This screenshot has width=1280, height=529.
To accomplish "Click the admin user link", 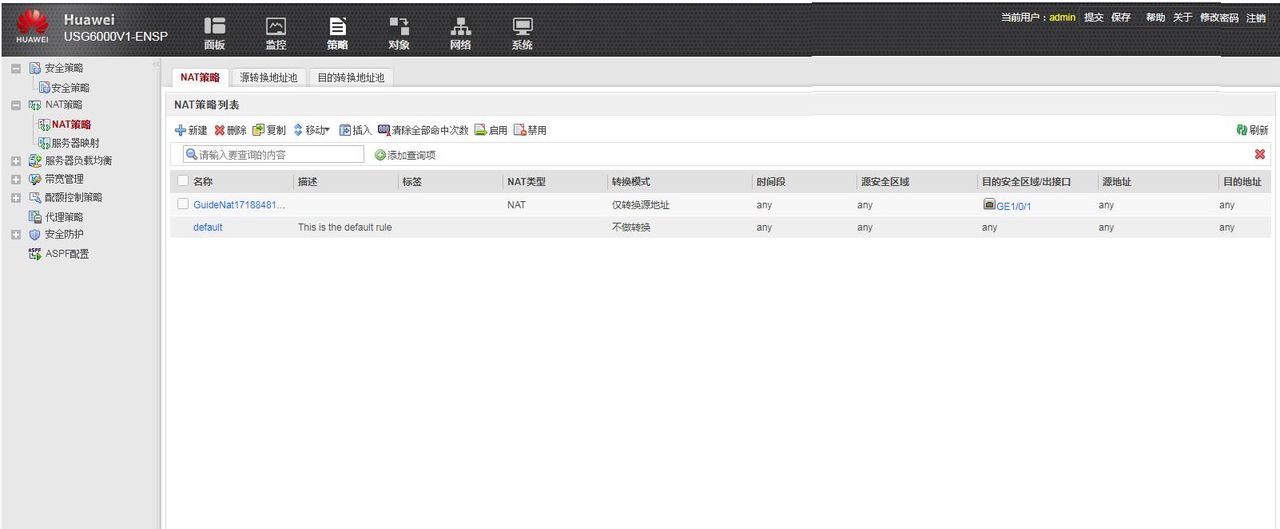I will [1062, 18].
